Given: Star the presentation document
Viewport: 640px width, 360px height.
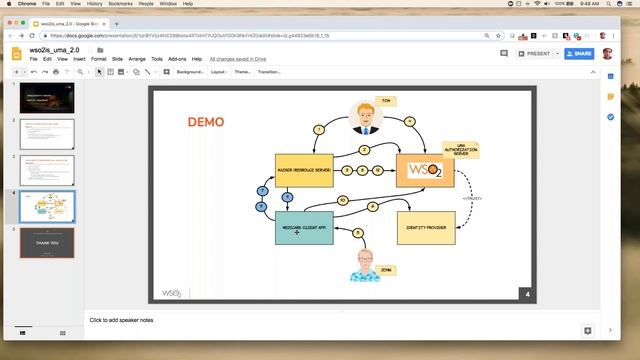Looking at the screenshot, I should 90,50.
